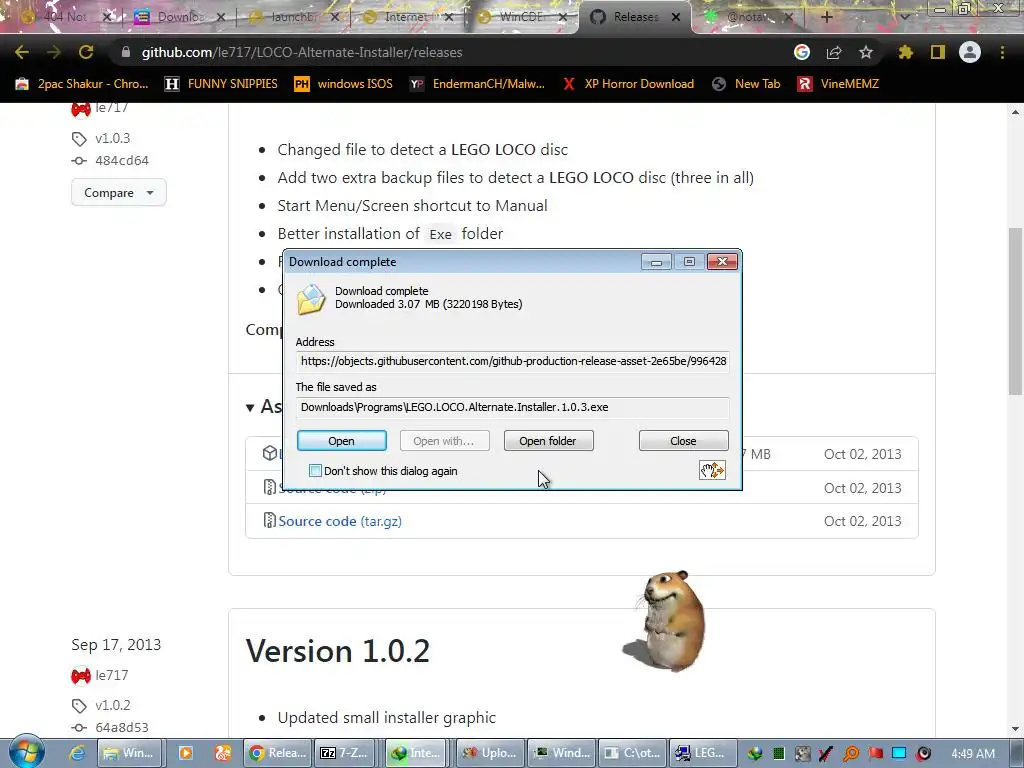Switch to the LEG... taskbar window

[703, 753]
